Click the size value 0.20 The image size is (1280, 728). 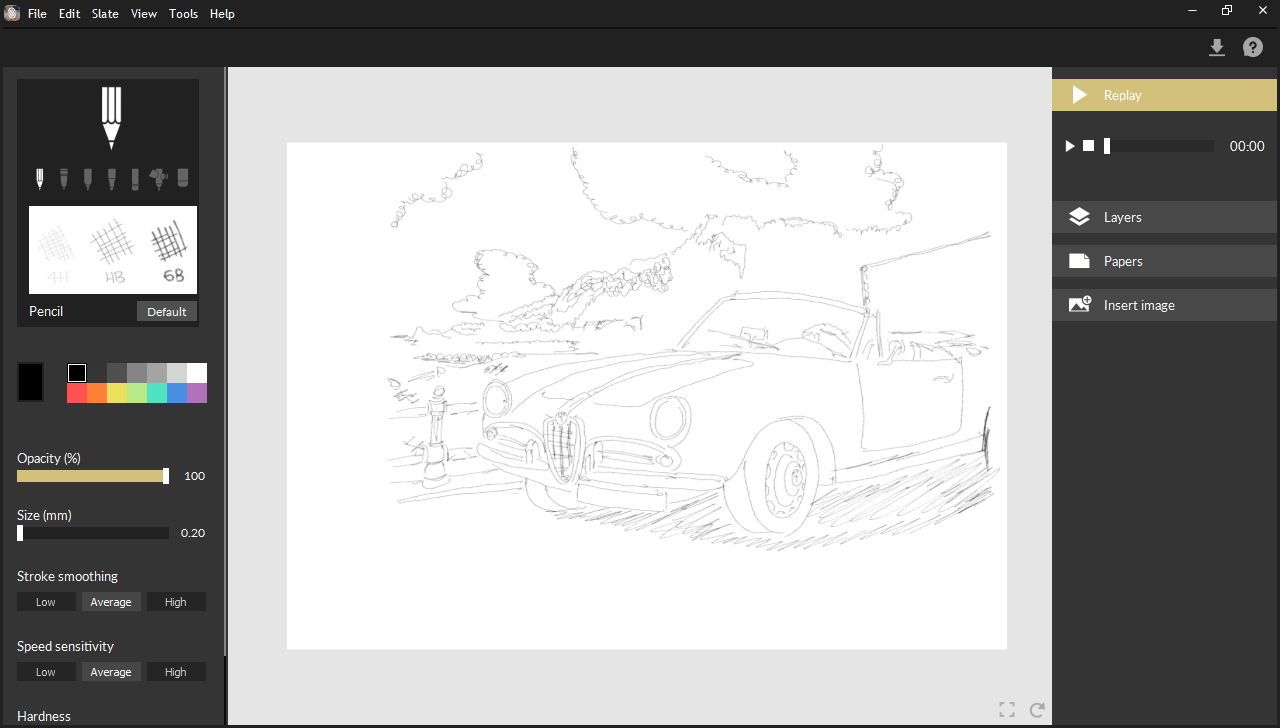tap(193, 533)
